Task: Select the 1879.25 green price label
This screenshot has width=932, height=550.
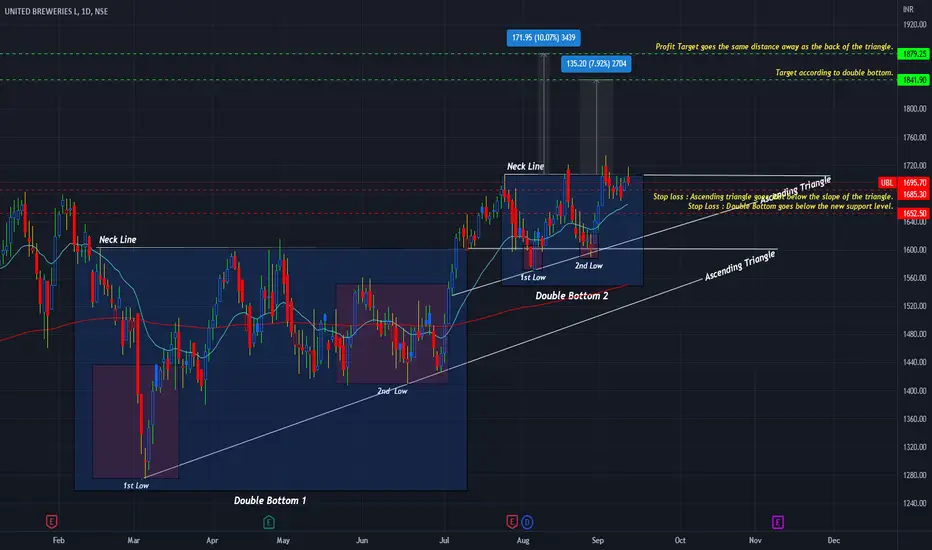Action: (x=914, y=54)
